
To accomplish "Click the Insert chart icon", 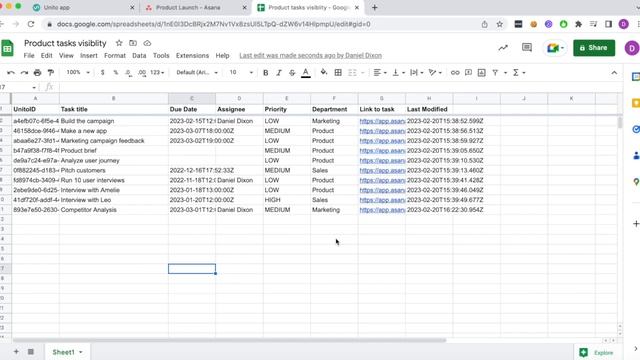I will coord(482,73).
